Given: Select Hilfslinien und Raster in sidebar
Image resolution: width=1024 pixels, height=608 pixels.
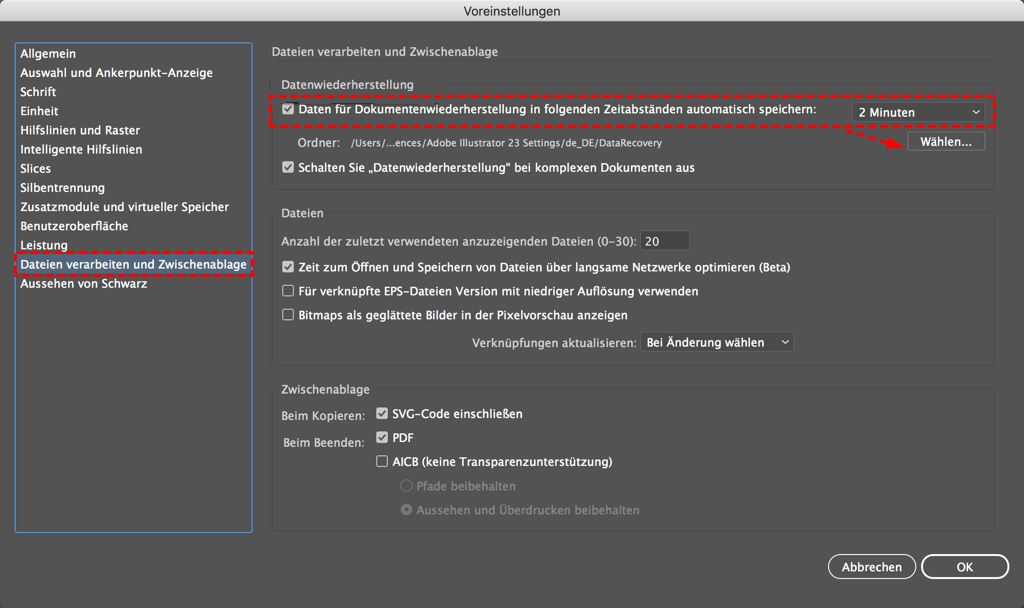Looking at the screenshot, I should [80, 130].
